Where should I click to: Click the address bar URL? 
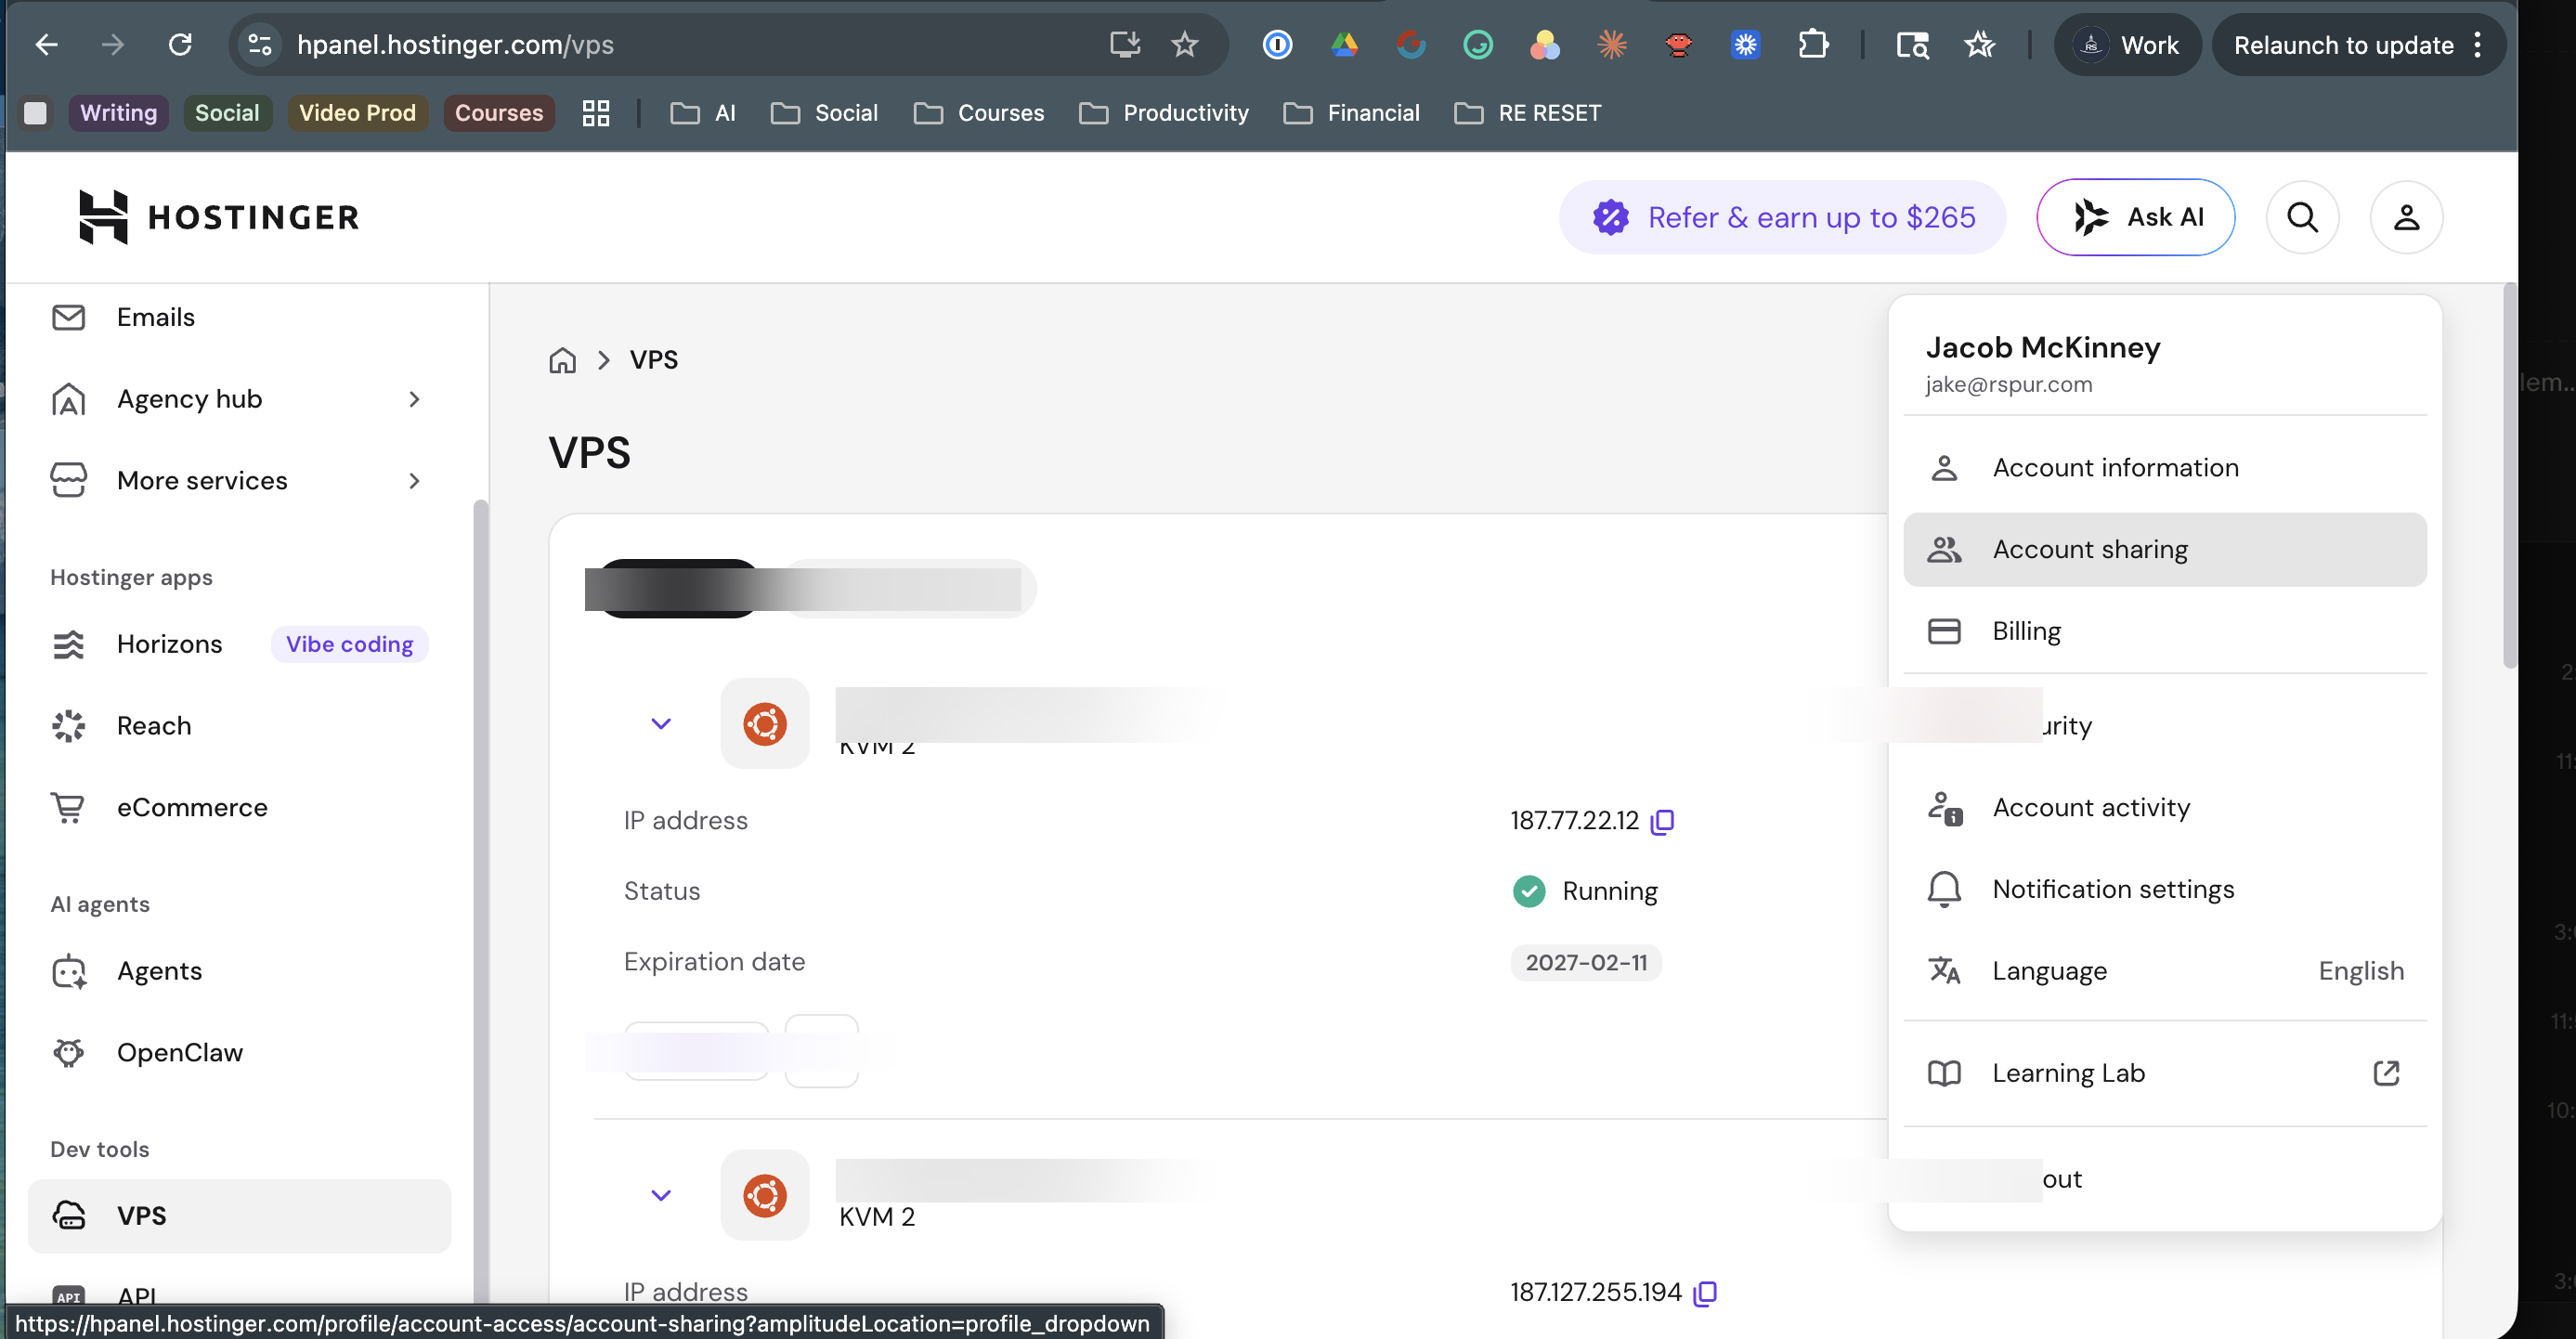(x=456, y=45)
